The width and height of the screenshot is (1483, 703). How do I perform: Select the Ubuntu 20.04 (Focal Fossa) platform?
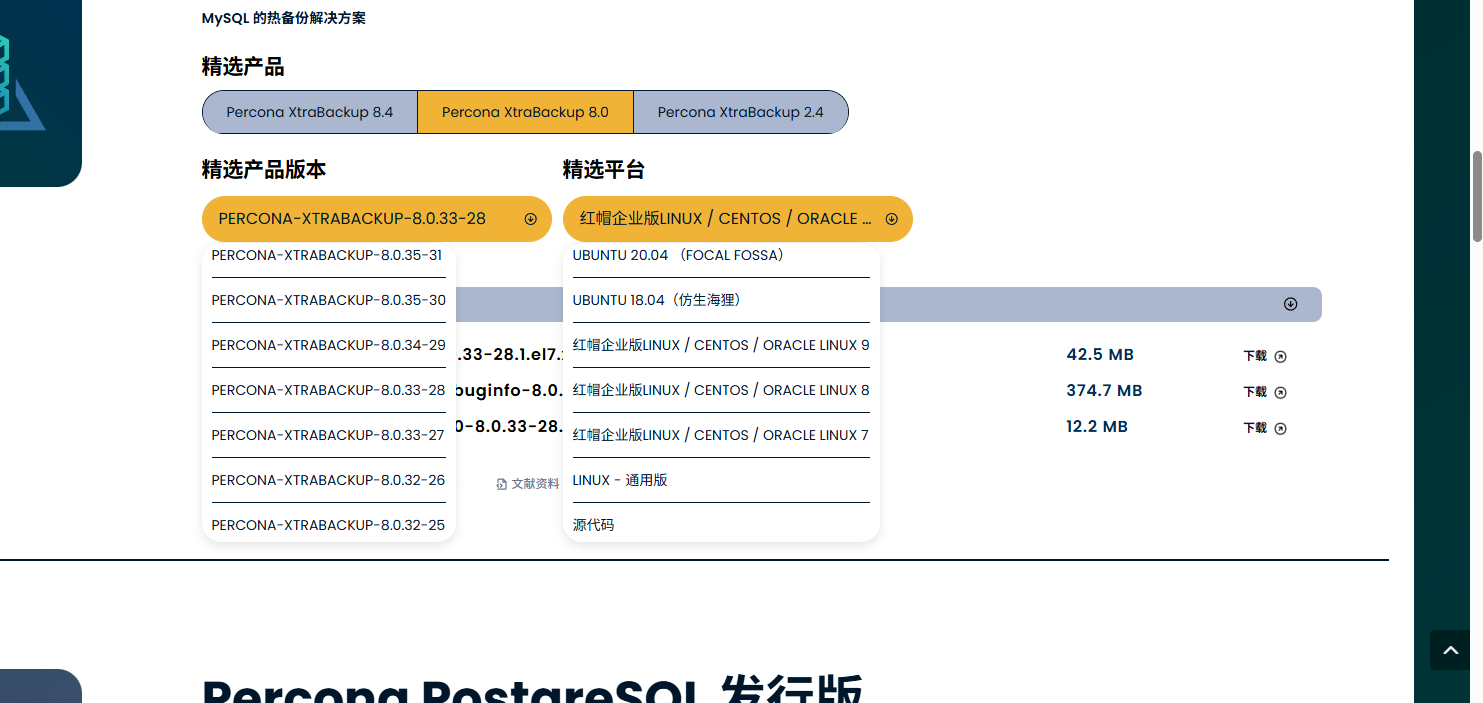click(x=679, y=255)
